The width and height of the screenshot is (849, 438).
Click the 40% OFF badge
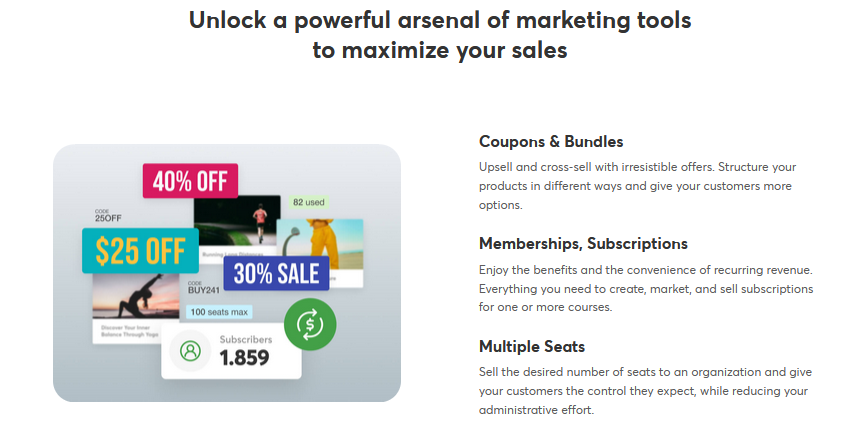pos(190,181)
